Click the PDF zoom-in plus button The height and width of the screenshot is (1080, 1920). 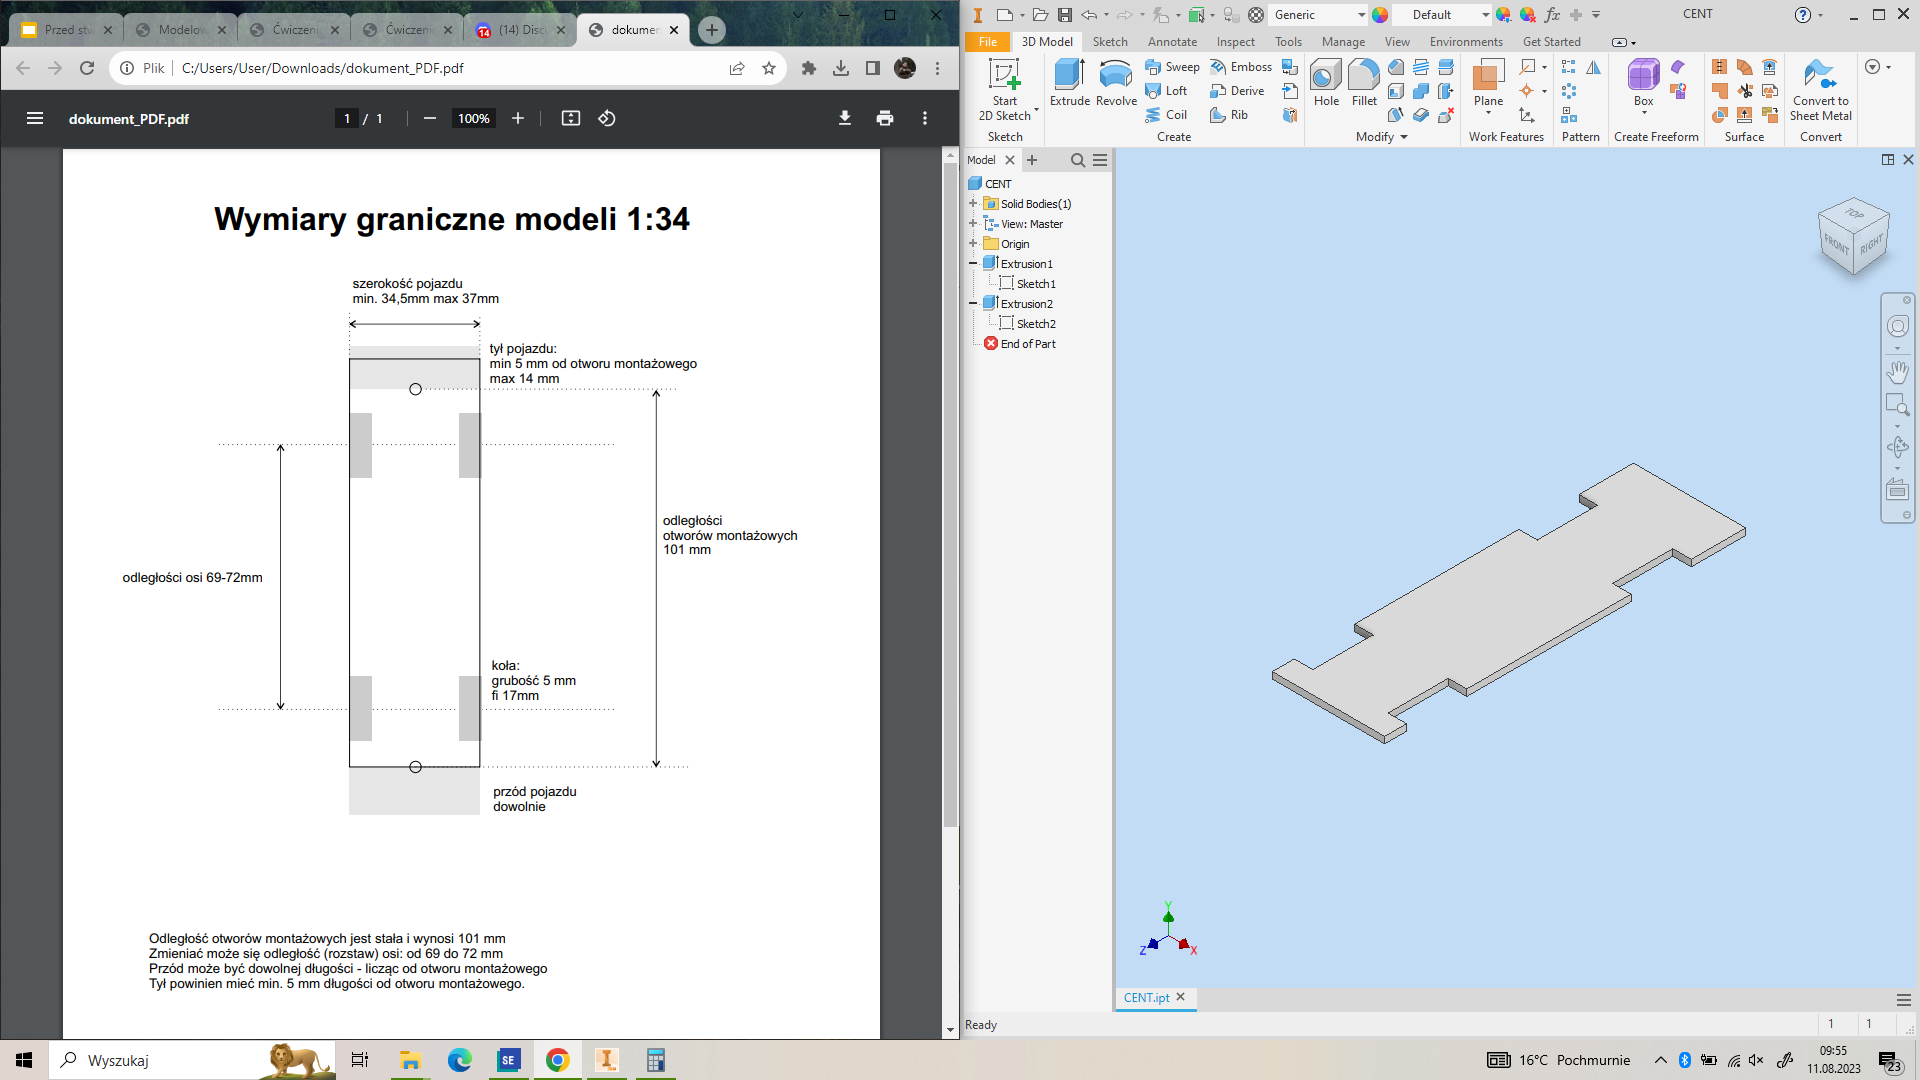tap(518, 118)
